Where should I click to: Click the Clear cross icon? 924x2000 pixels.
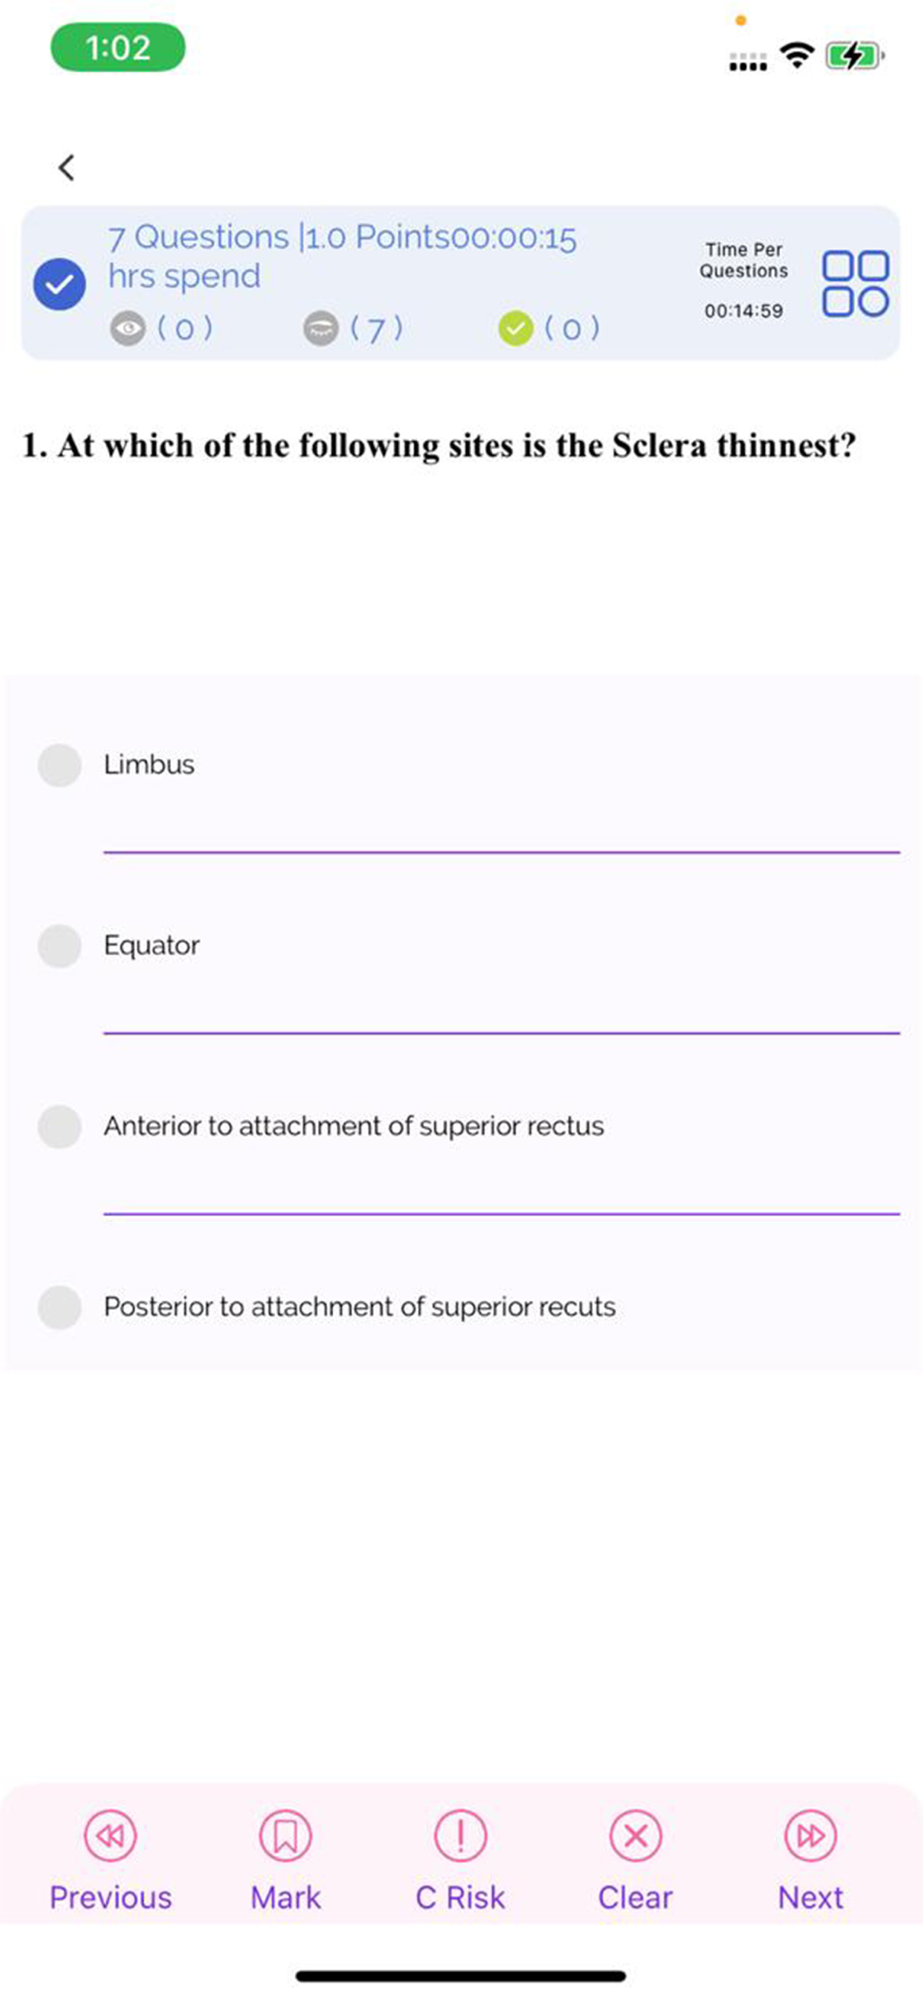pos(635,1835)
